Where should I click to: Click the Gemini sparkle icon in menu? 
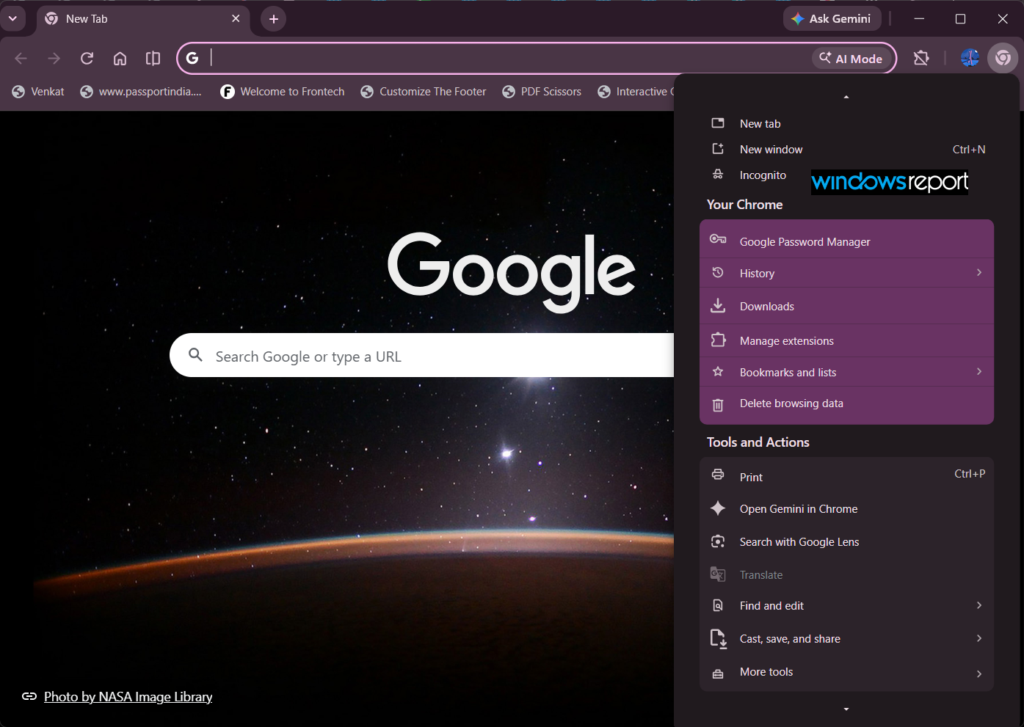pyautogui.click(x=718, y=508)
